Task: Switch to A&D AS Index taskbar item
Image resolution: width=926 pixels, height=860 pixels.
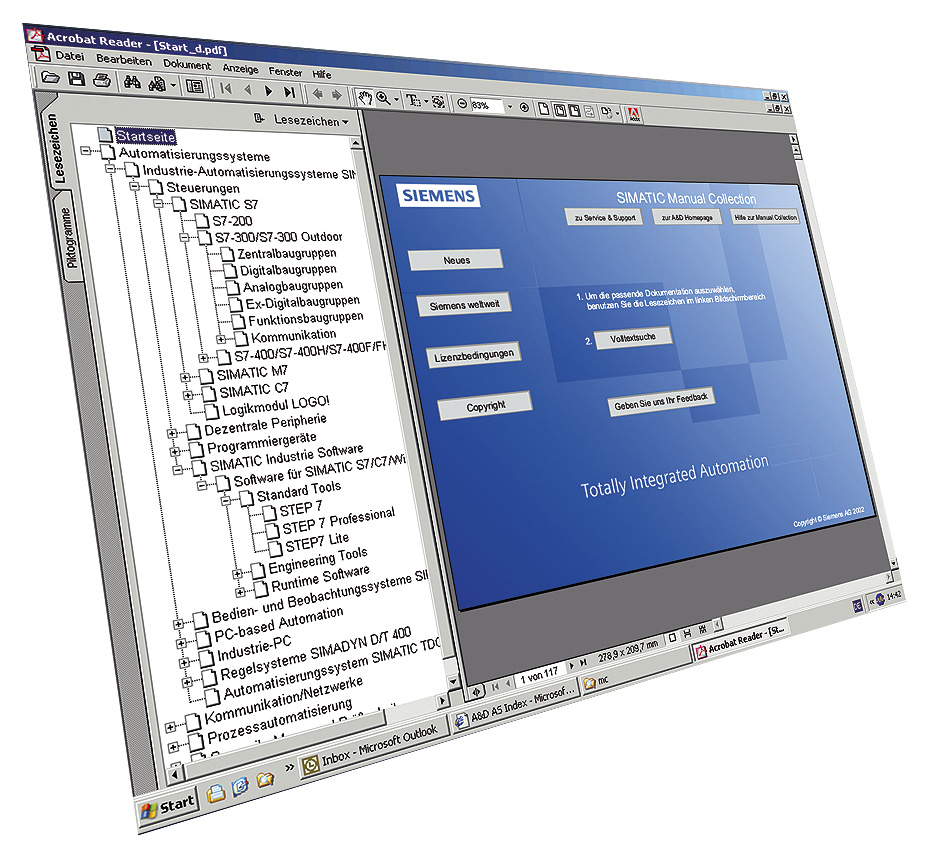Action: click(515, 707)
